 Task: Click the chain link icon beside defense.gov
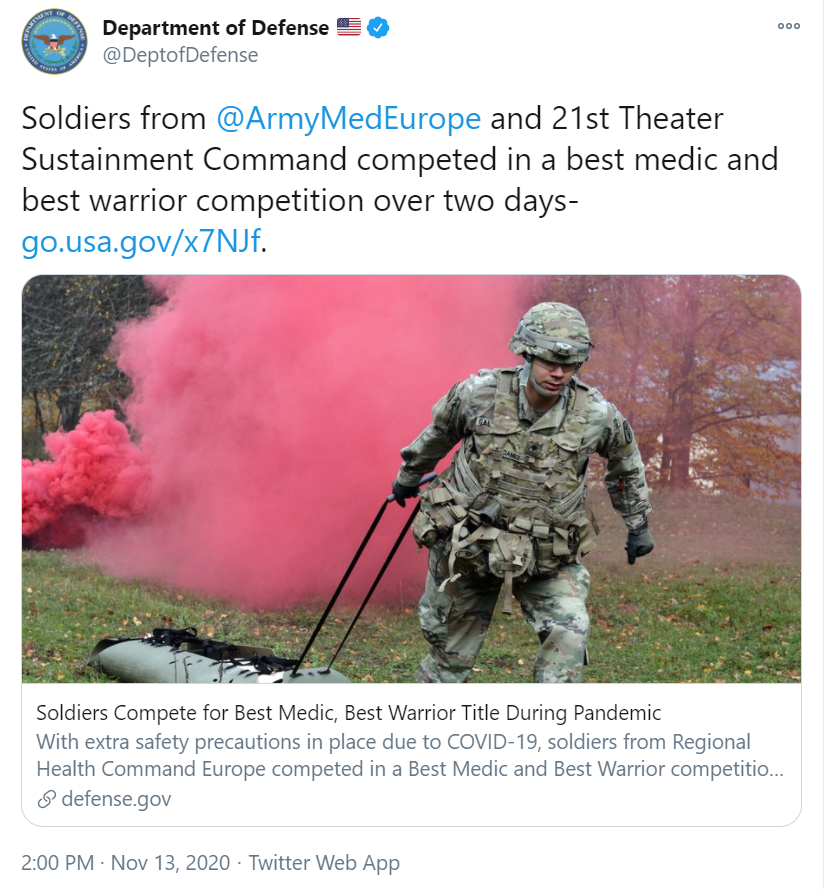point(46,799)
